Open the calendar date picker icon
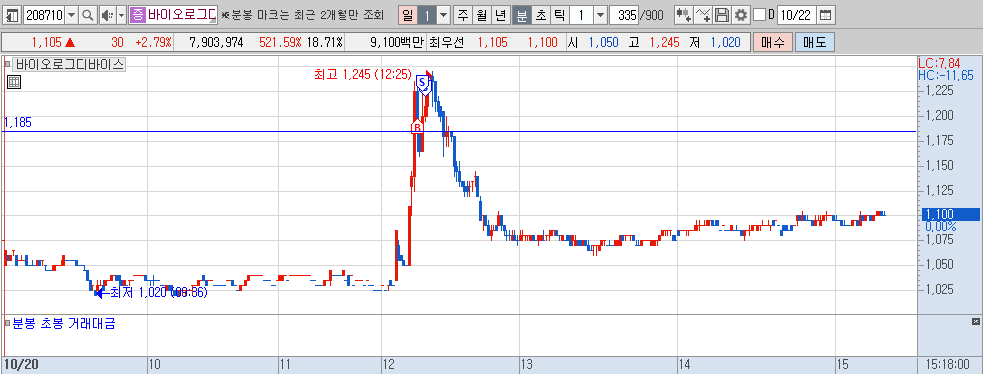 click(826, 15)
